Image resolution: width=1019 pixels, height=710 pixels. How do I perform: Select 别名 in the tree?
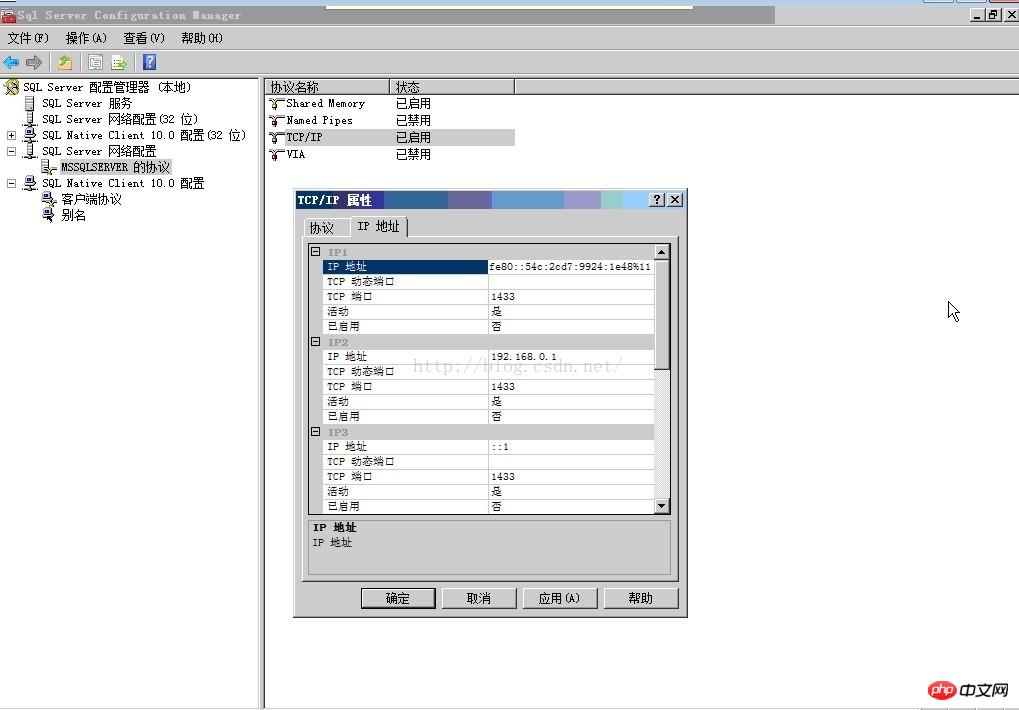[73, 215]
